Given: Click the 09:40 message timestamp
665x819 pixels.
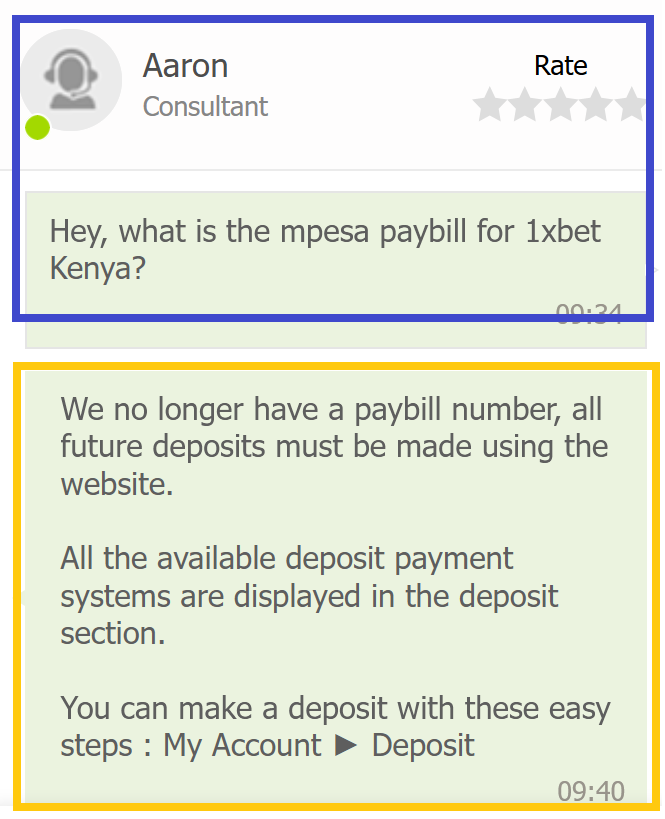Looking at the screenshot, I should (591, 791).
